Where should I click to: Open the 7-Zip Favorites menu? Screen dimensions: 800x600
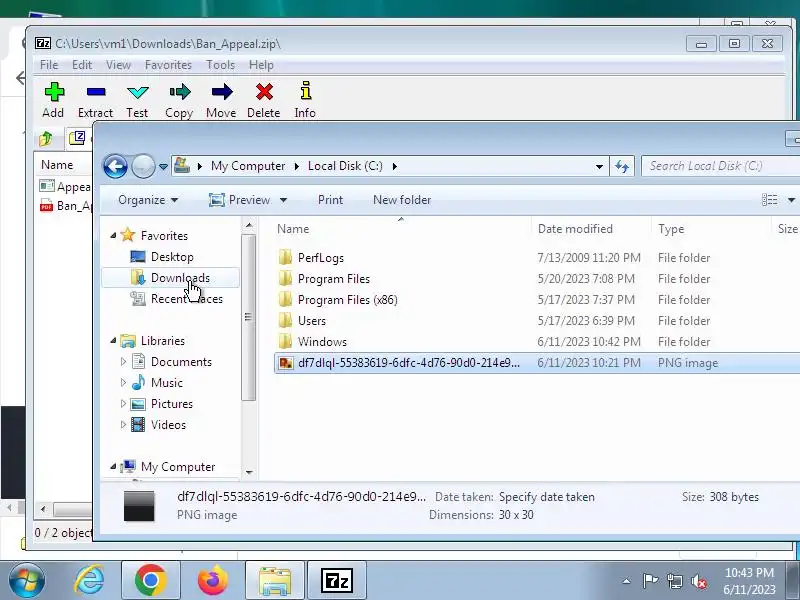(168, 65)
